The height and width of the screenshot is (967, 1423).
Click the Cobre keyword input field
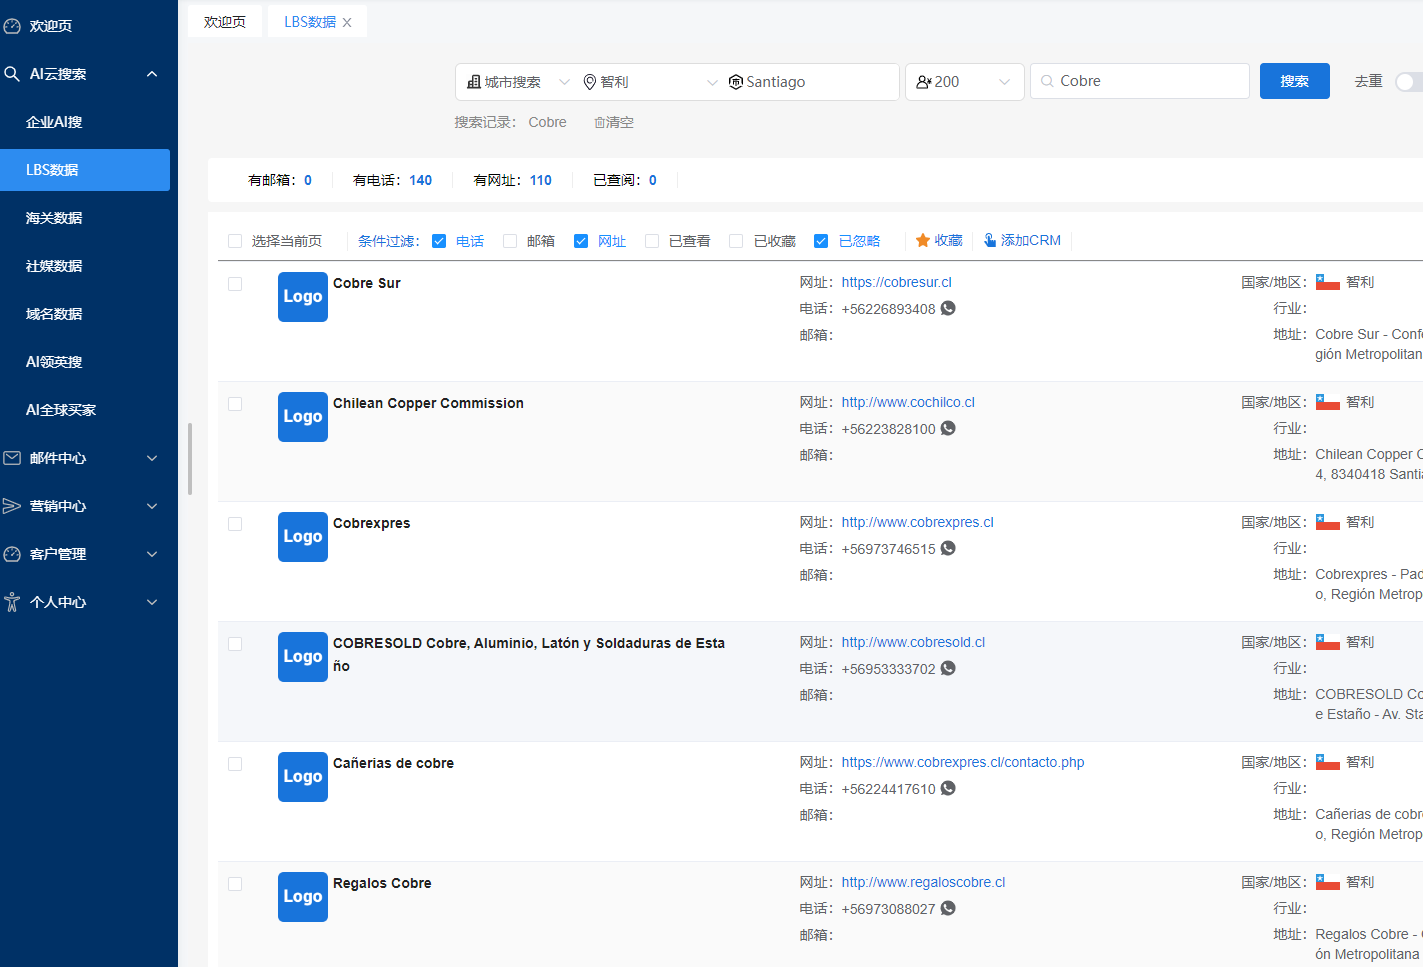click(1140, 81)
